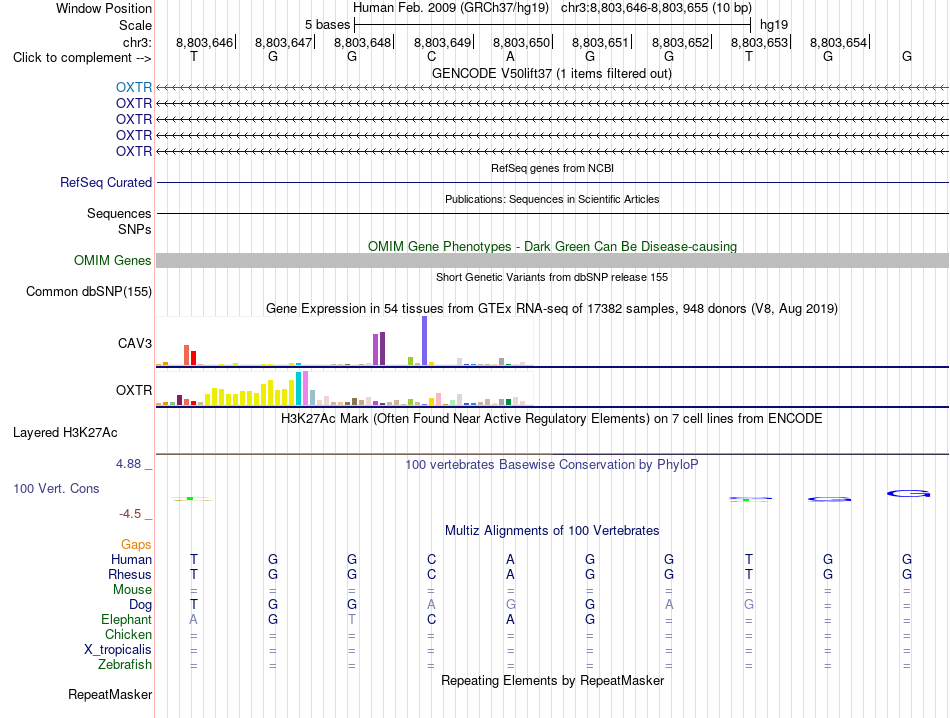Select the Dog species row label

[x=141, y=604]
